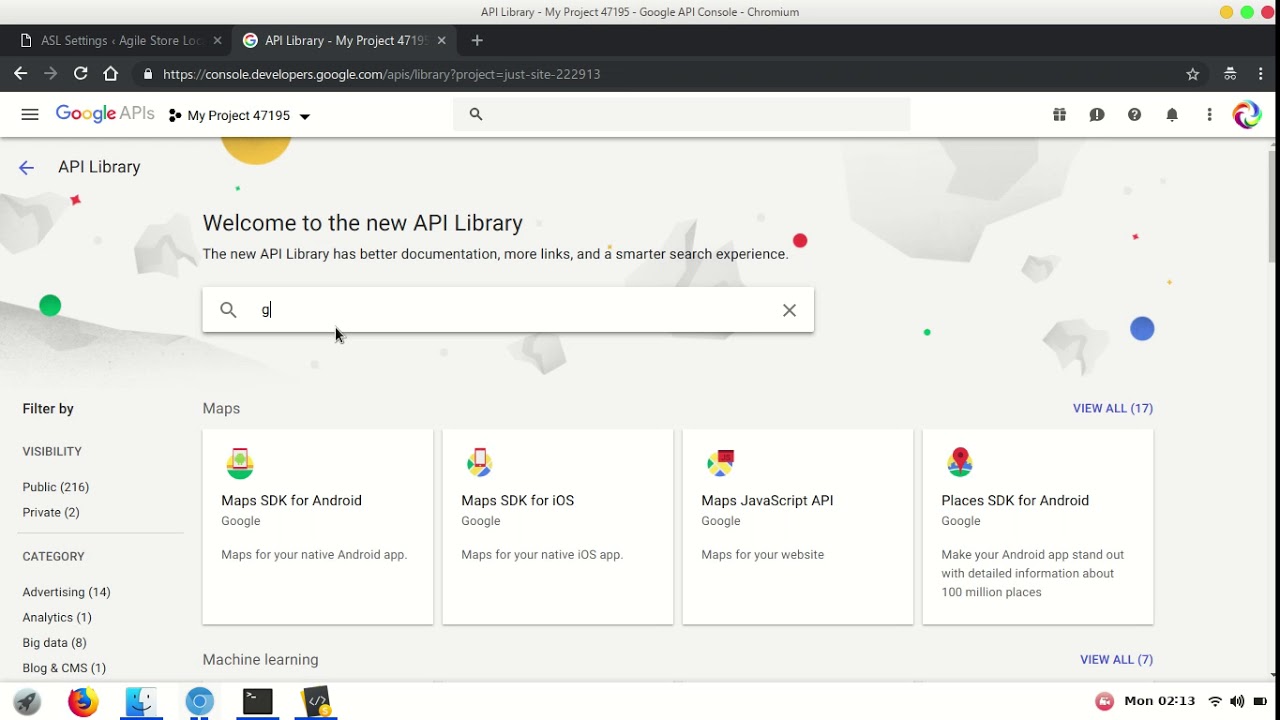Bookmark this page with the star
Image resolution: width=1280 pixels, height=720 pixels.
point(1192,74)
